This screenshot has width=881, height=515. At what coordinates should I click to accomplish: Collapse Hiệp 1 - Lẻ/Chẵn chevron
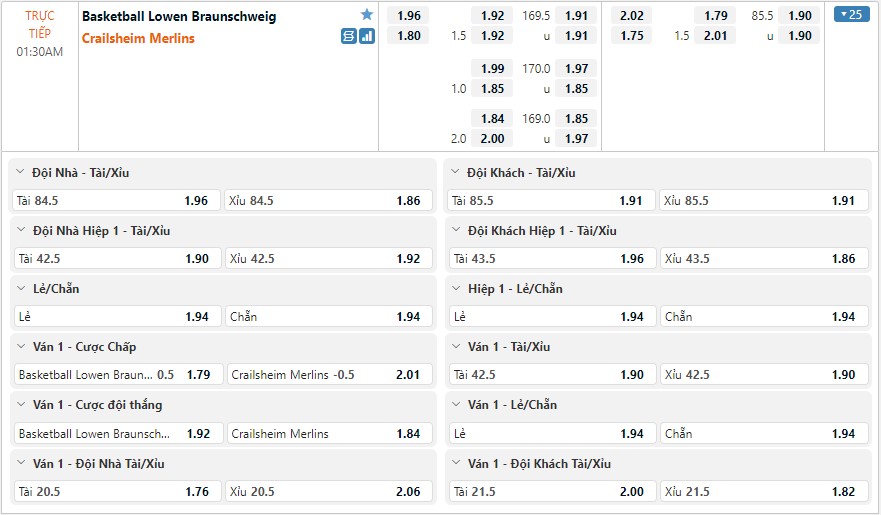tap(456, 288)
